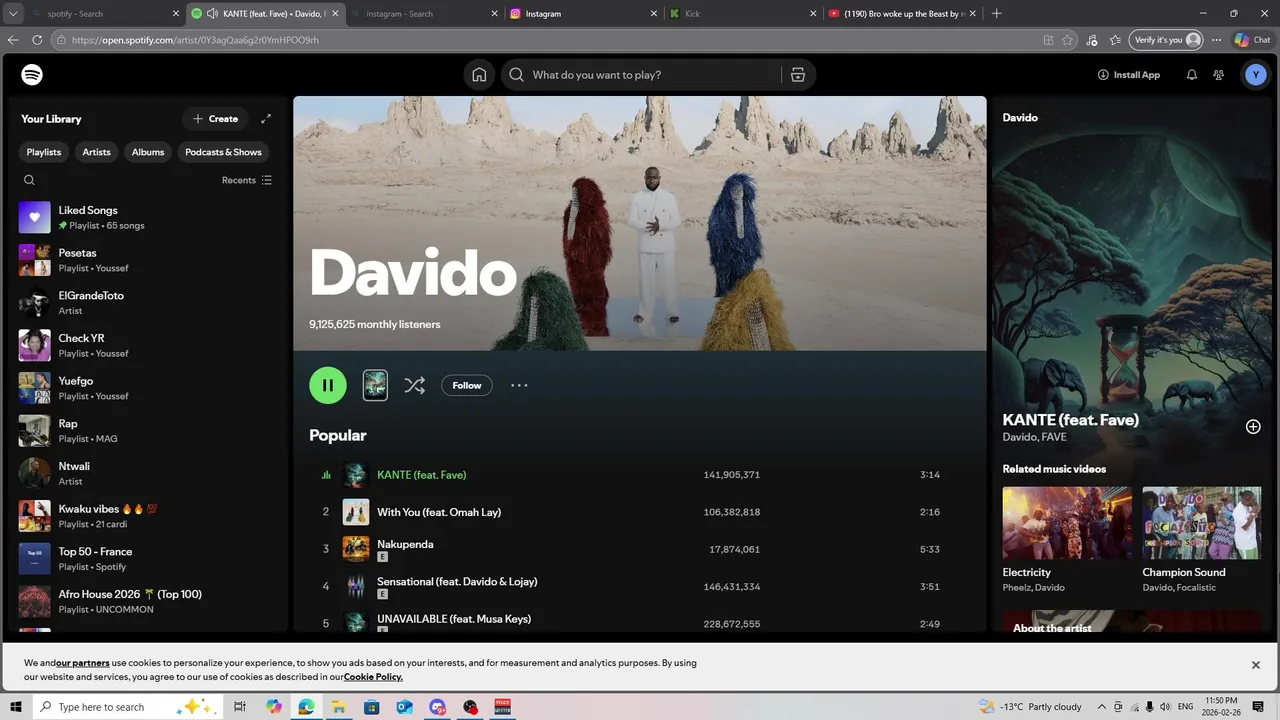
Task: Search in Your Library magnifier icon
Action: (29, 180)
